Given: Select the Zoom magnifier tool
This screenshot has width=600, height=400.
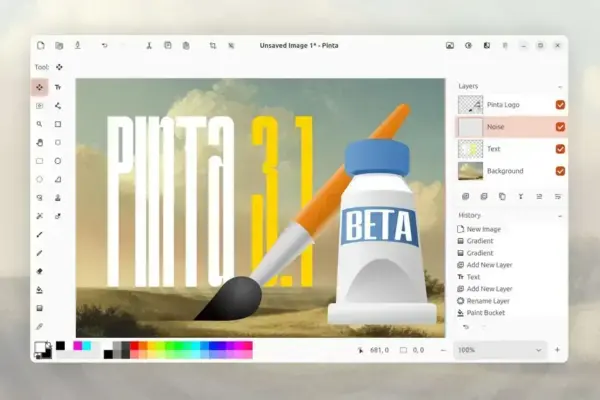Looking at the screenshot, I should pyautogui.click(x=39, y=124).
